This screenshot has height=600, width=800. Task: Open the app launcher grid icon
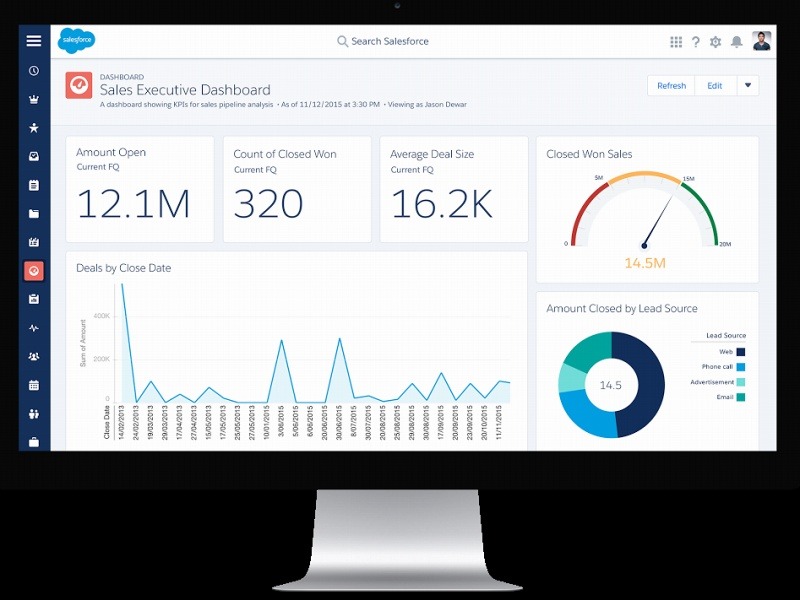pos(676,42)
